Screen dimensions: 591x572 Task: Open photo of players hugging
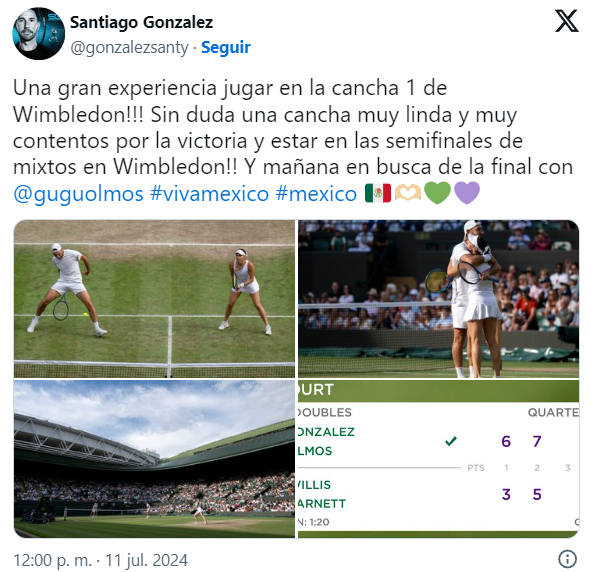(438, 299)
